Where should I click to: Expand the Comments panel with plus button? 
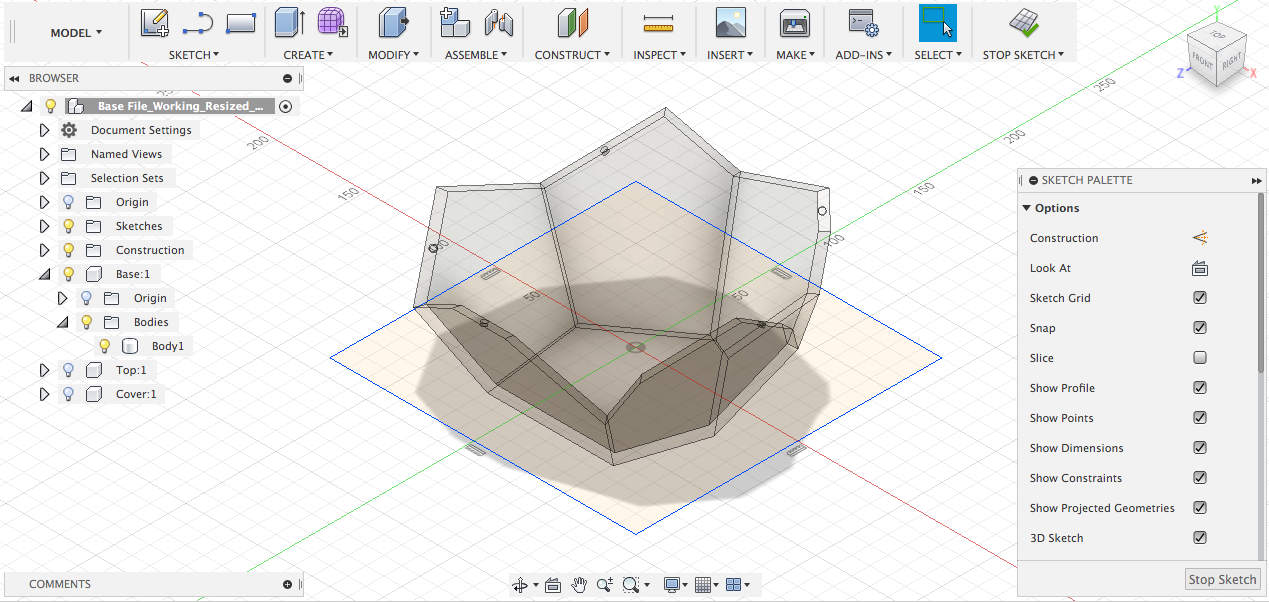click(x=287, y=584)
